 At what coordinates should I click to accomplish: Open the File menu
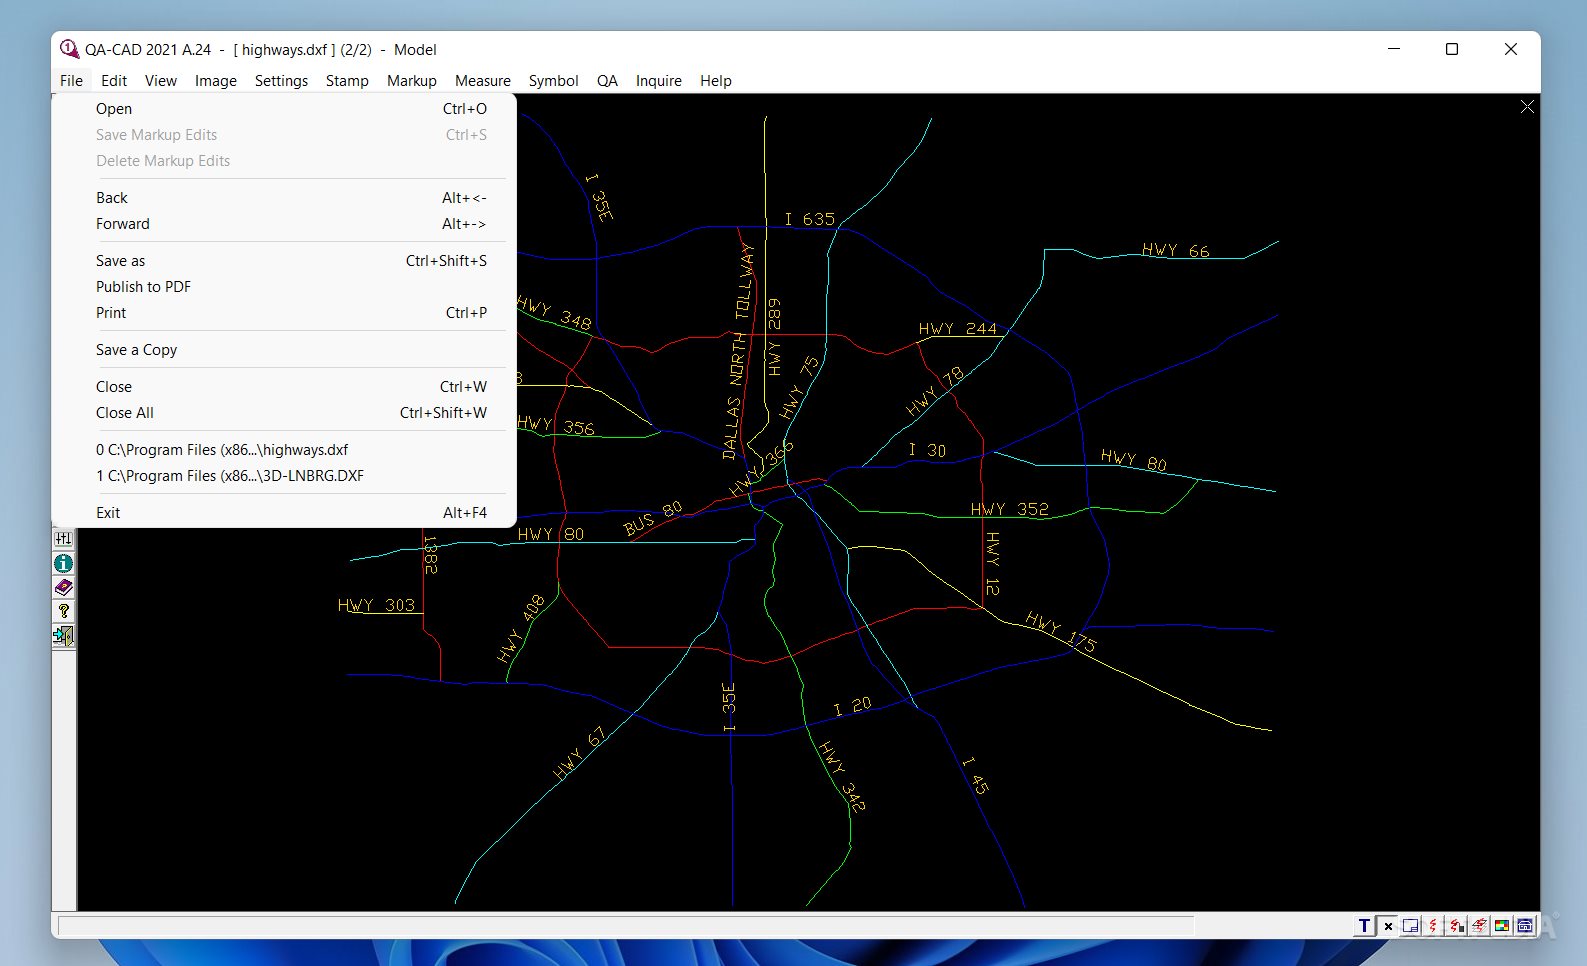(x=71, y=81)
